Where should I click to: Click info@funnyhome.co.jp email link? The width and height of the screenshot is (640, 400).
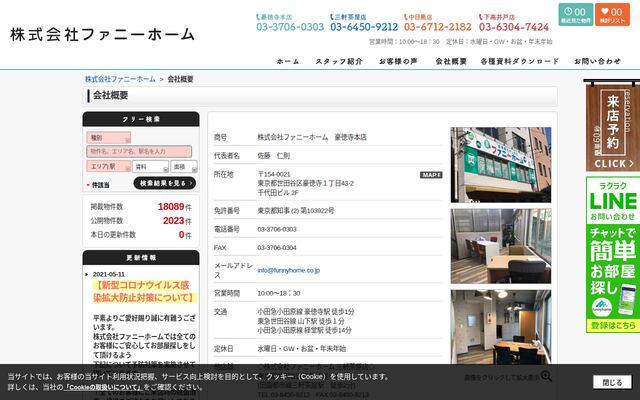(x=289, y=270)
